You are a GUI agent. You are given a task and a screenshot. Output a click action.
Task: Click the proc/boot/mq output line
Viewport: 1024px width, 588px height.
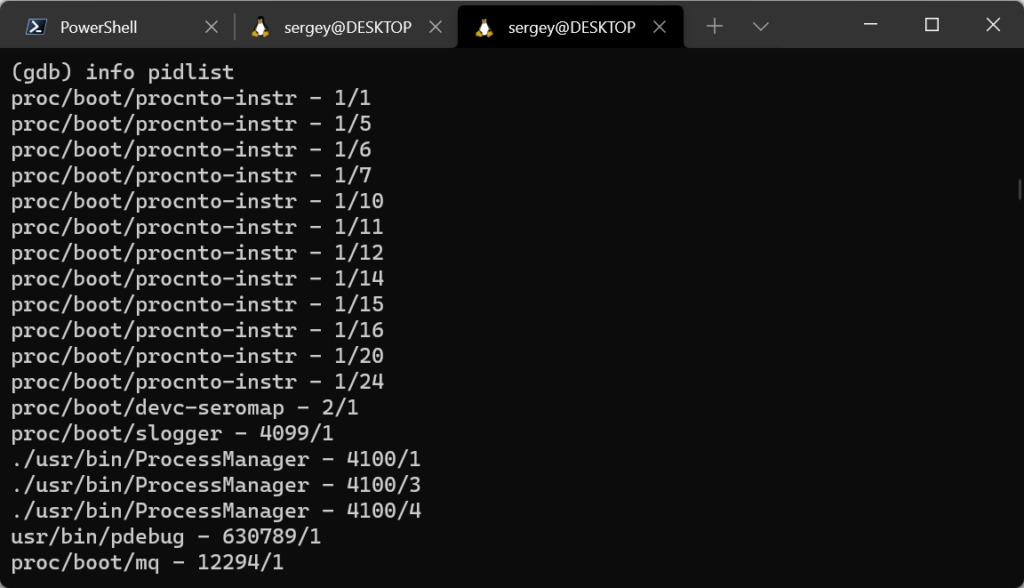point(147,563)
